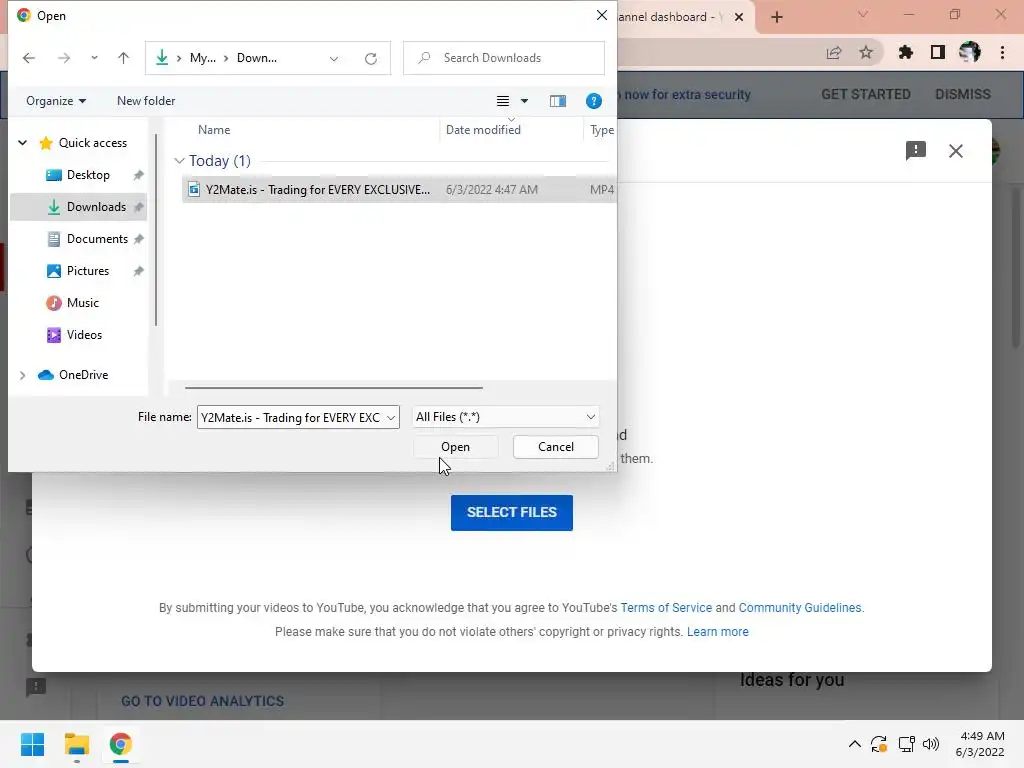Click the Open button

455,447
